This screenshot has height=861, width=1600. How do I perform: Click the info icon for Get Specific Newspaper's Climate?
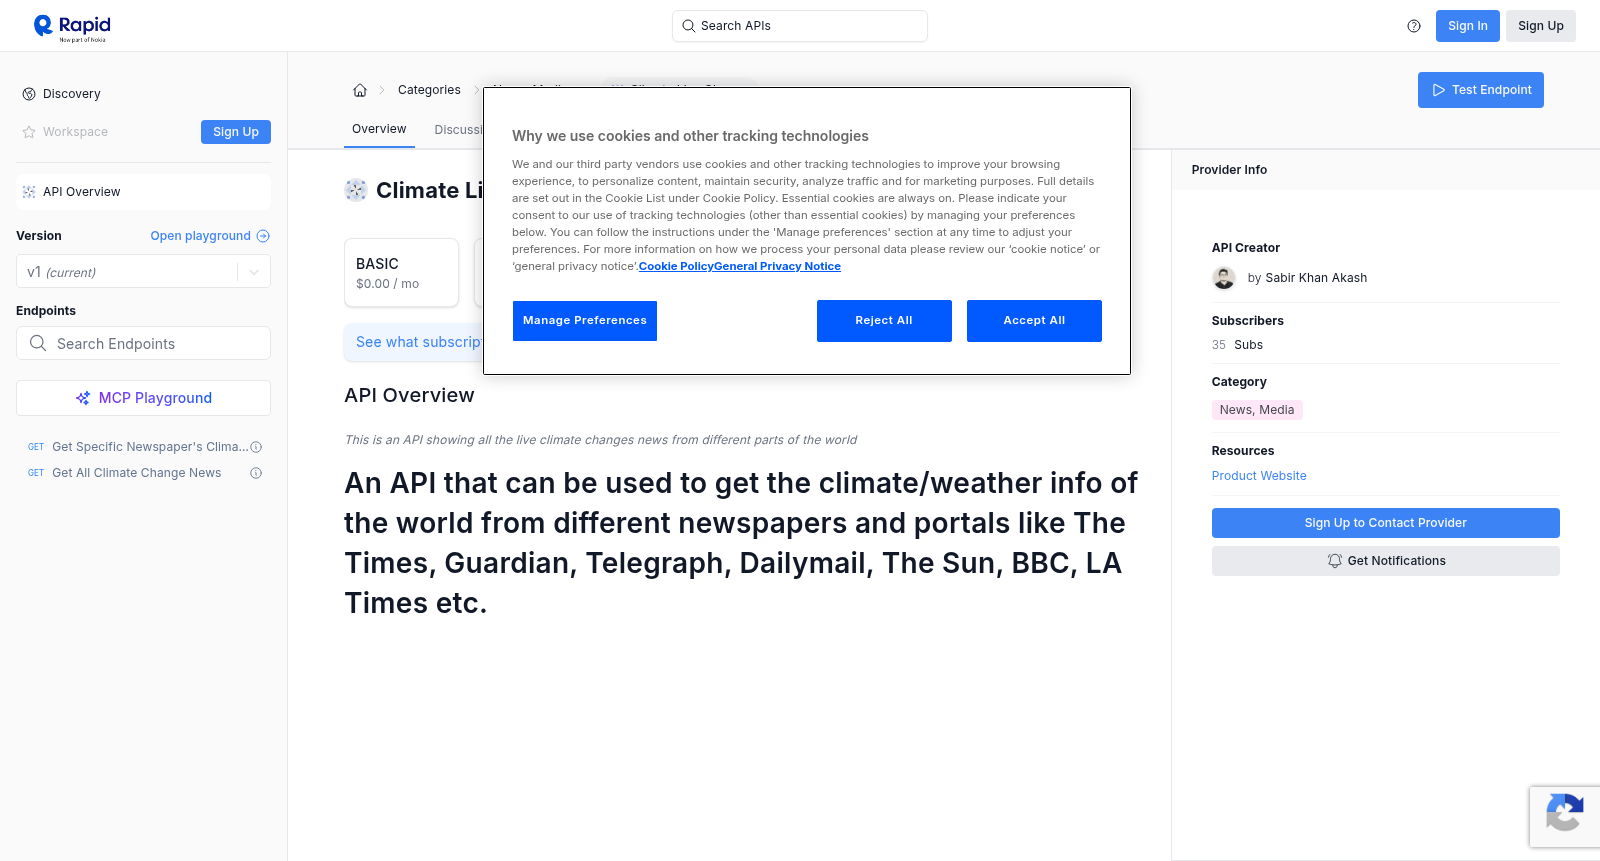tap(256, 447)
